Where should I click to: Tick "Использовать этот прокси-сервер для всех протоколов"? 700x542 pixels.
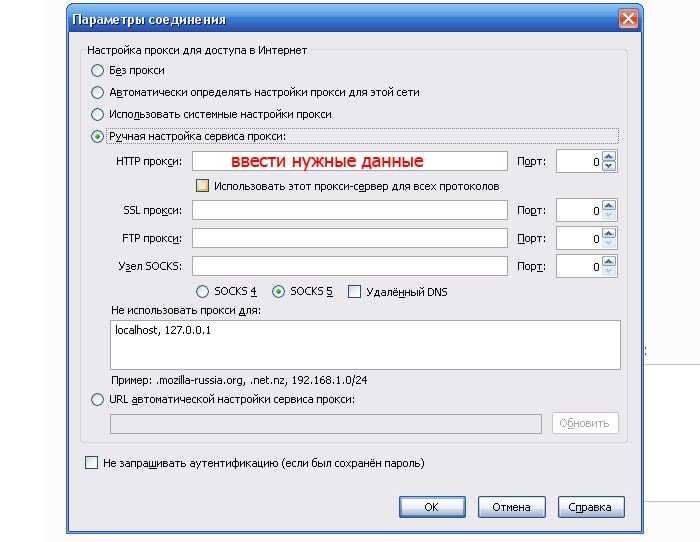202,186
